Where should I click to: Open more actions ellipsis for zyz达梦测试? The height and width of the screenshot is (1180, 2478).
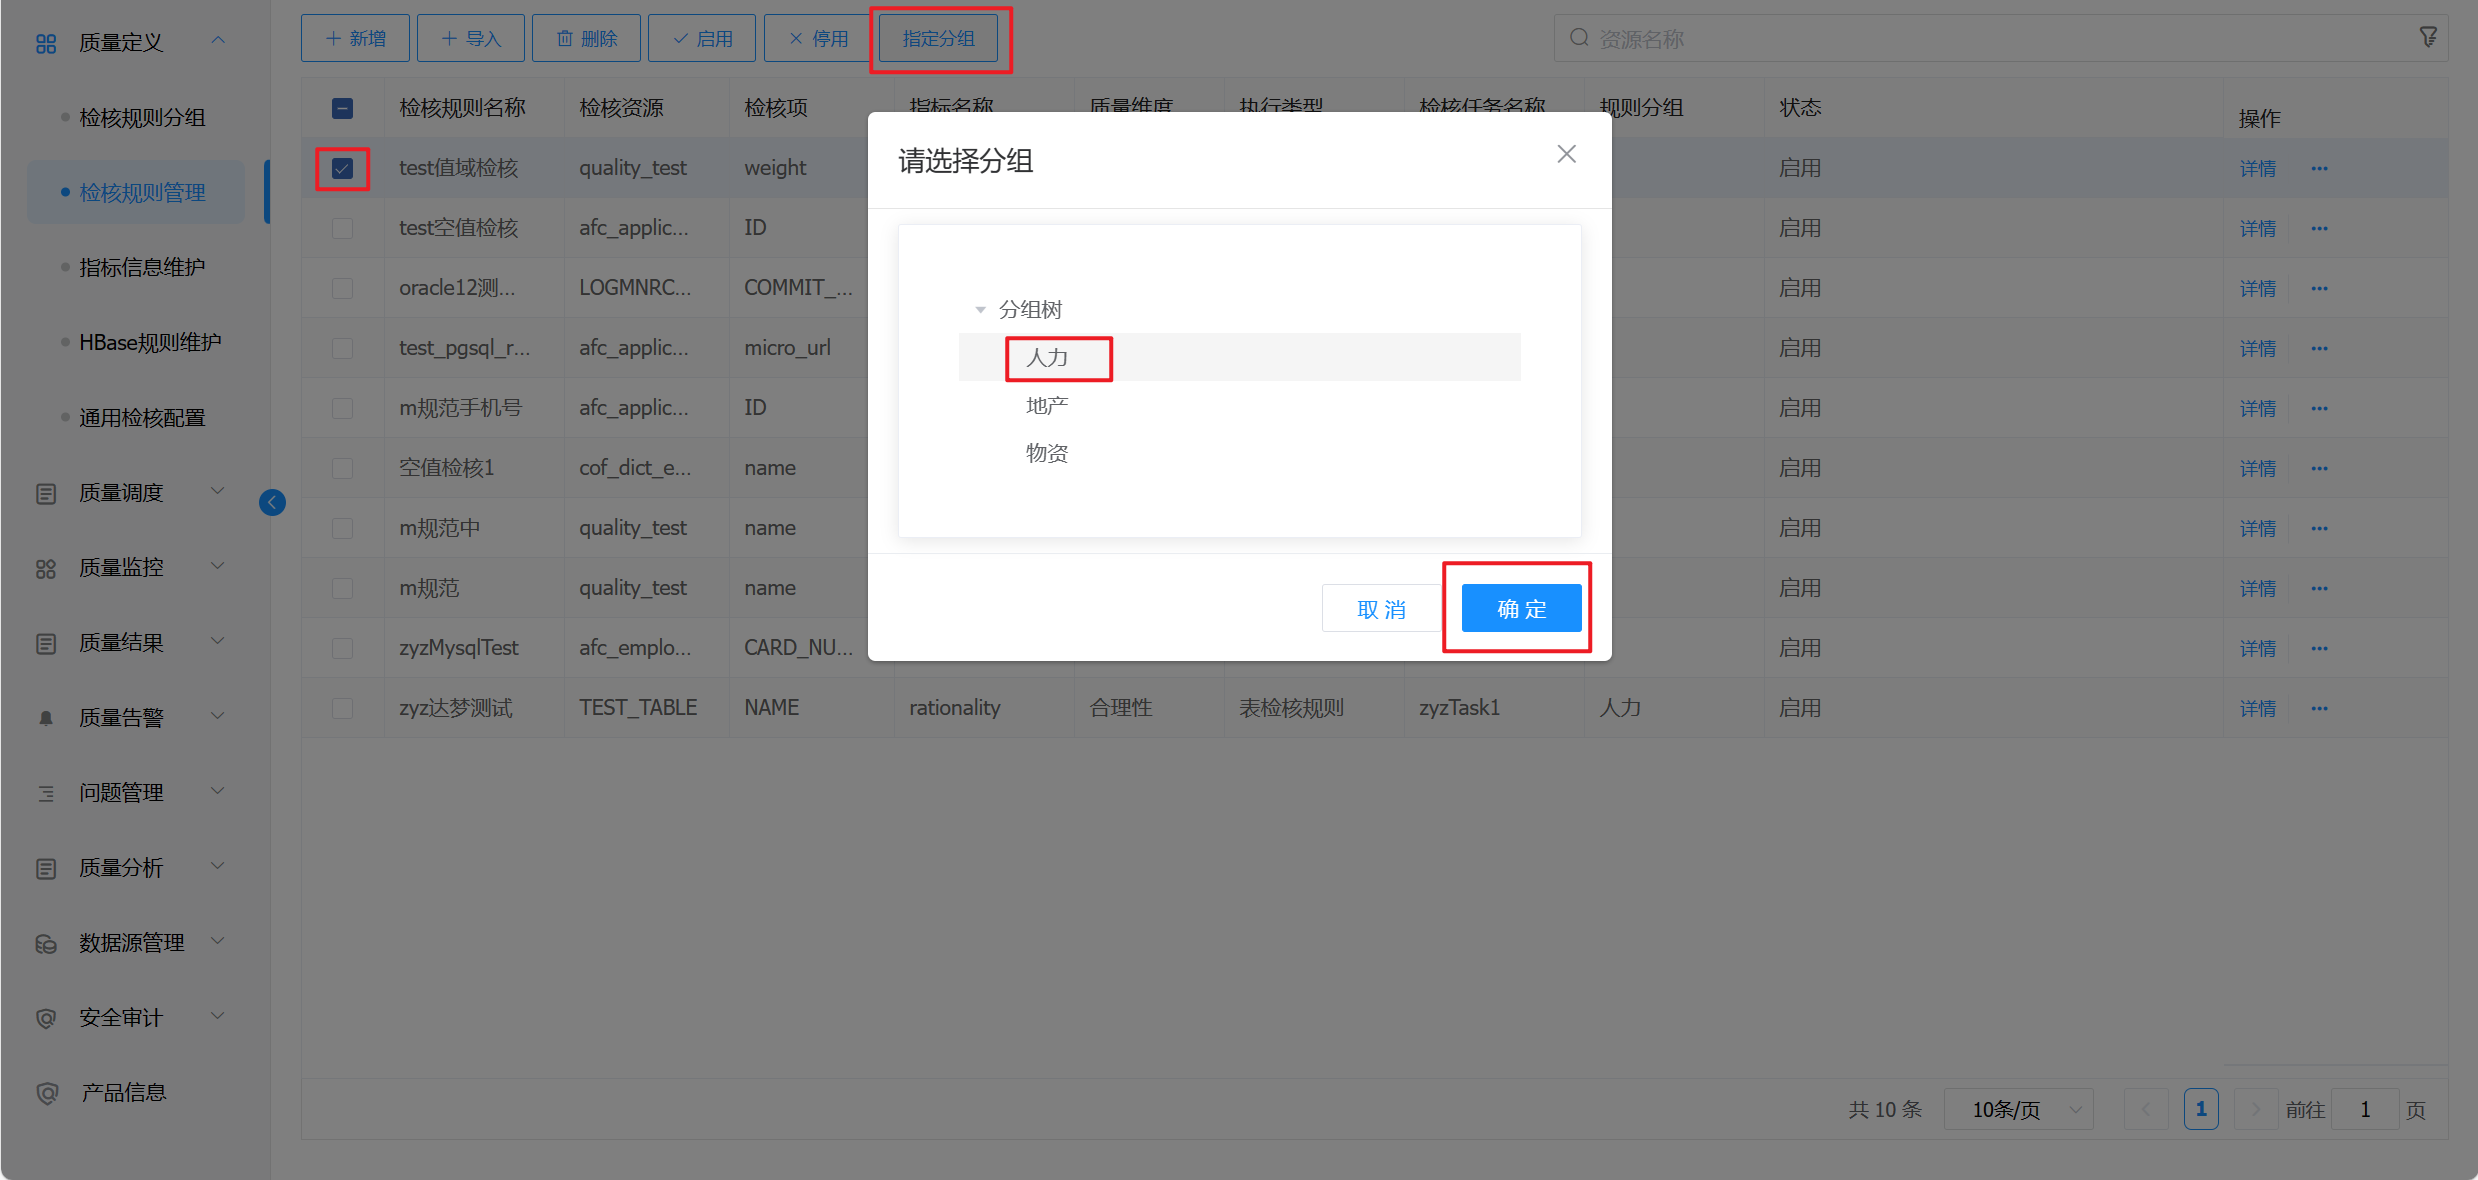tap(2319, 708)
